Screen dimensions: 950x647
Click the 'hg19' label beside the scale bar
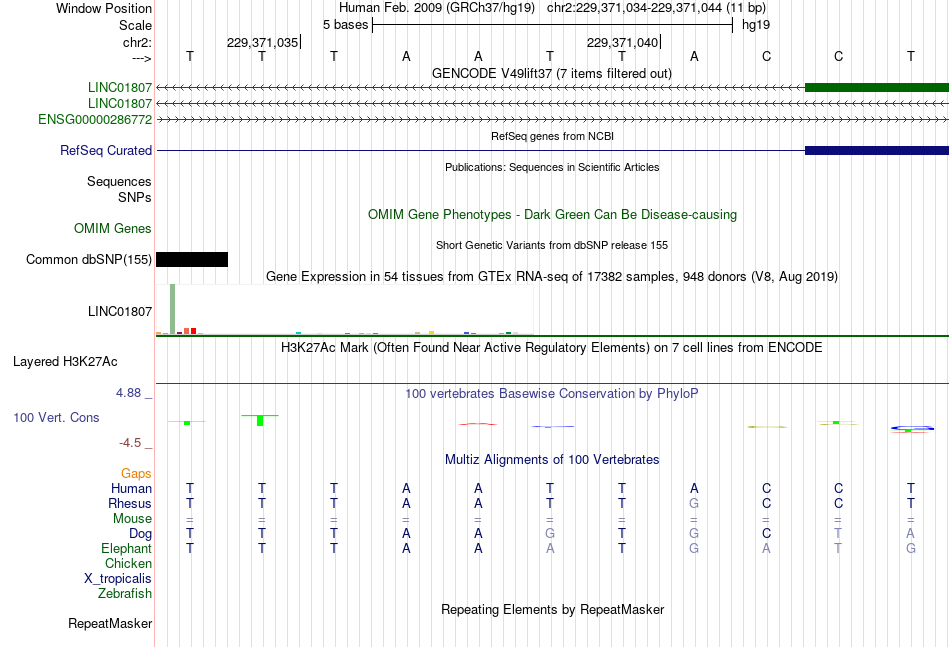(756, 25)
